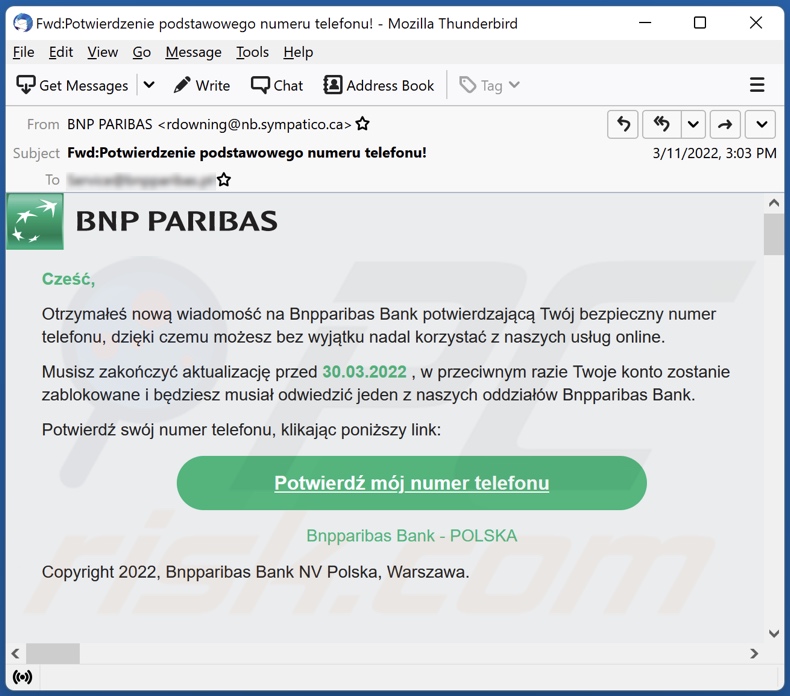Image resolution: width=790 pixels, height=696 pixels.
Task: Click the online status indicator in status bar
Action: [22, 677]
